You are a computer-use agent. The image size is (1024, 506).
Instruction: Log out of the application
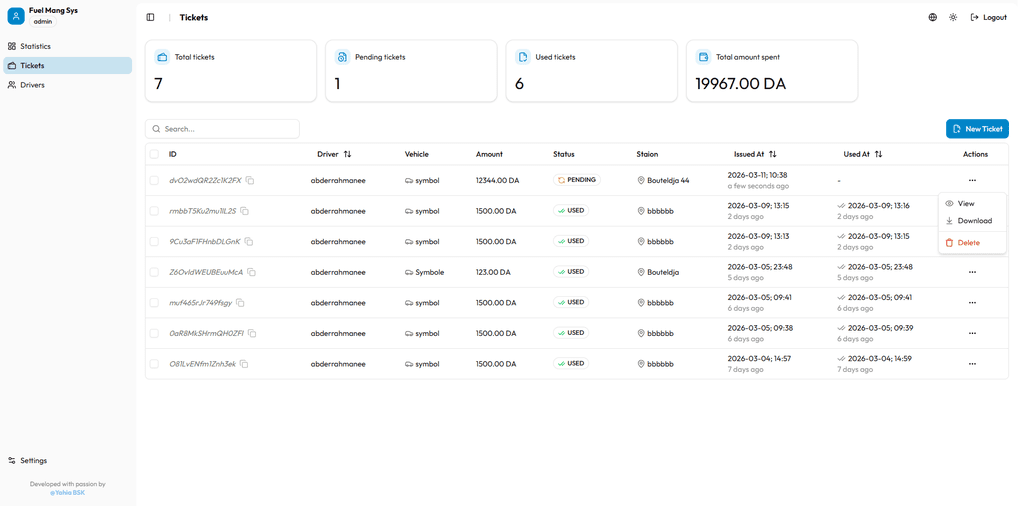point(988,17)
